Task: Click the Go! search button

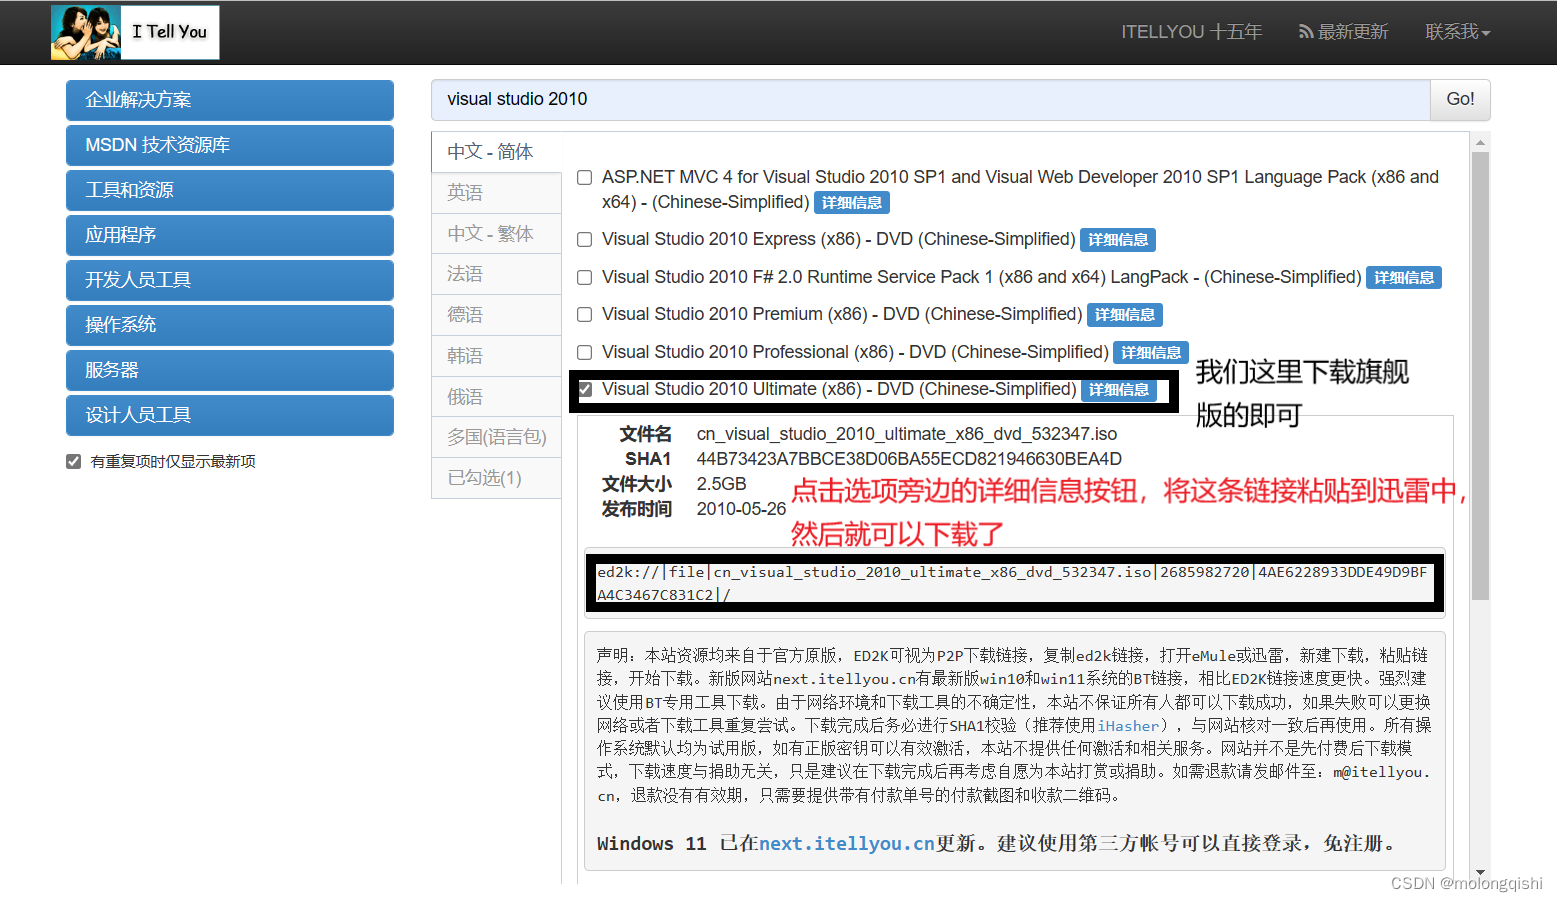Action: tap(1460, 99)
